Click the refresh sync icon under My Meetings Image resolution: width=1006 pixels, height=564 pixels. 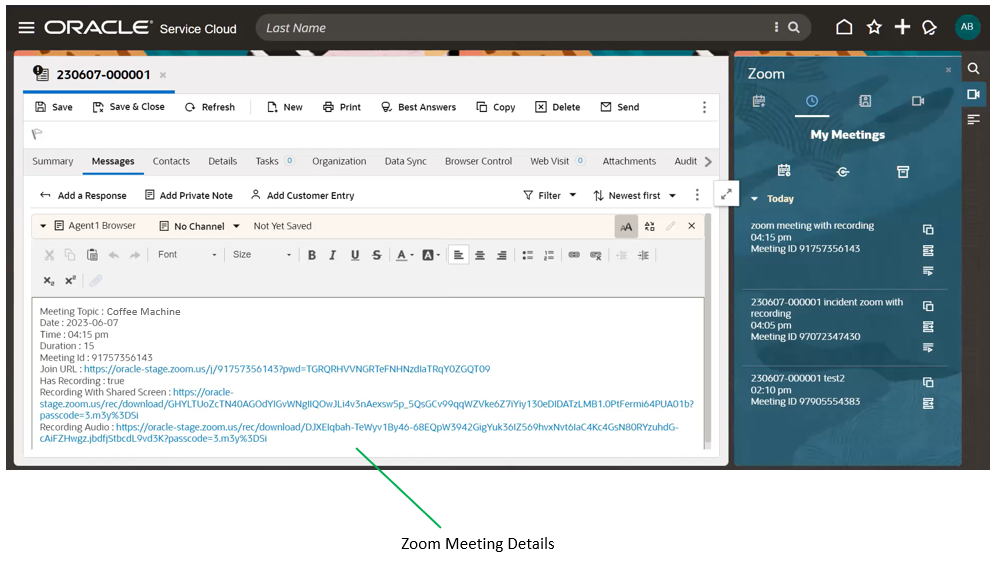tap(843, 171)
